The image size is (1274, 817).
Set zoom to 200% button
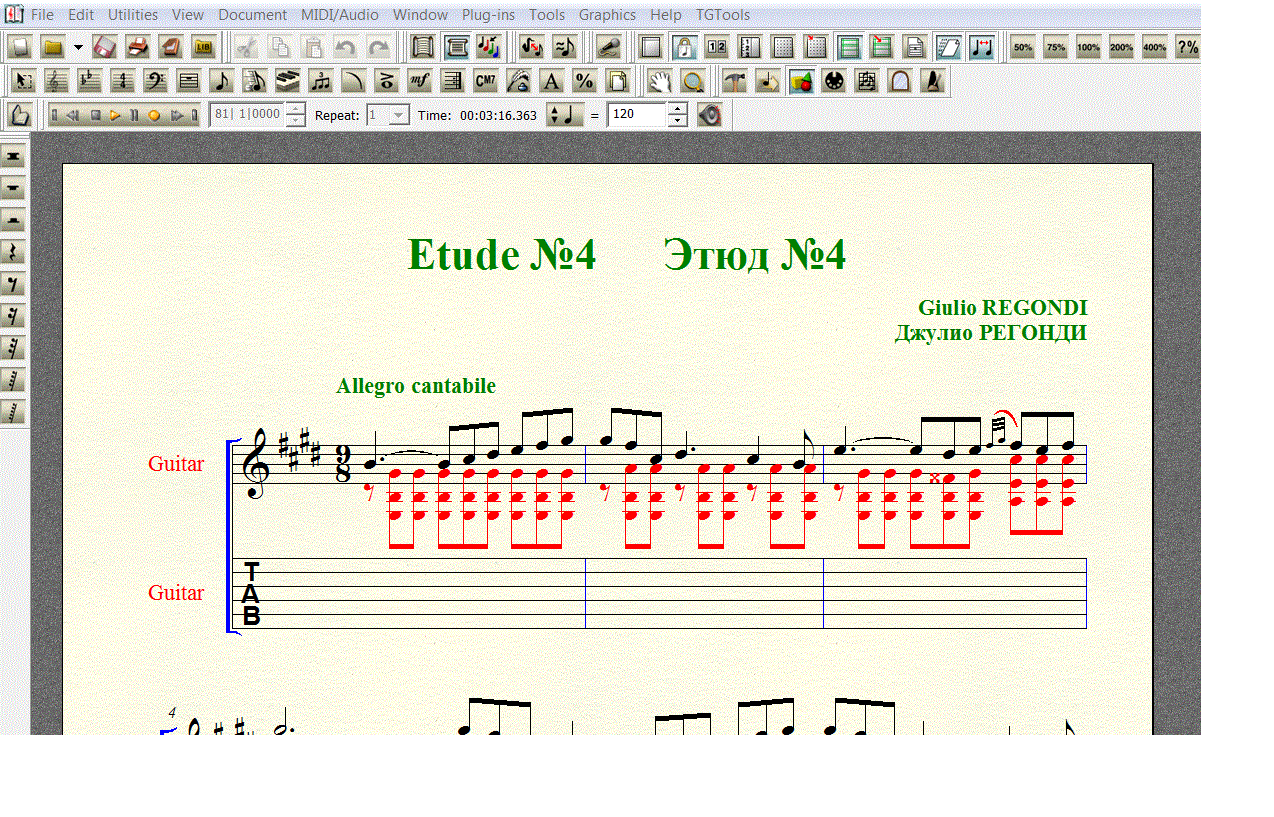pos(1121,47)
